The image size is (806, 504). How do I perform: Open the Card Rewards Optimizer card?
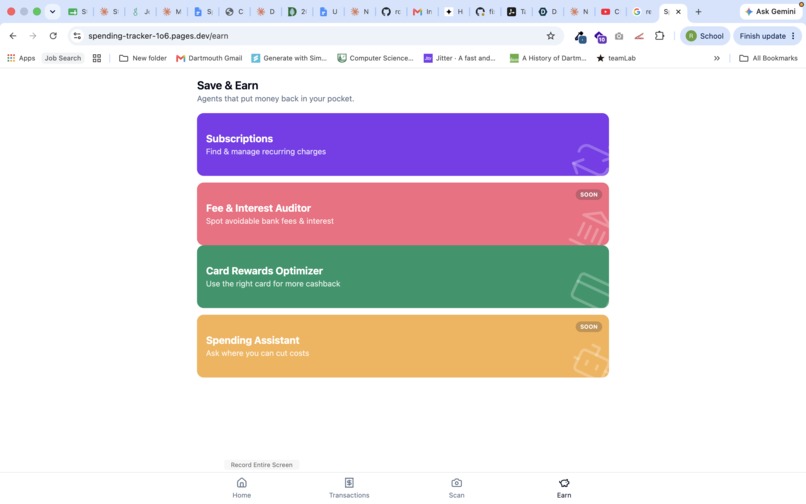click(402, 277)
